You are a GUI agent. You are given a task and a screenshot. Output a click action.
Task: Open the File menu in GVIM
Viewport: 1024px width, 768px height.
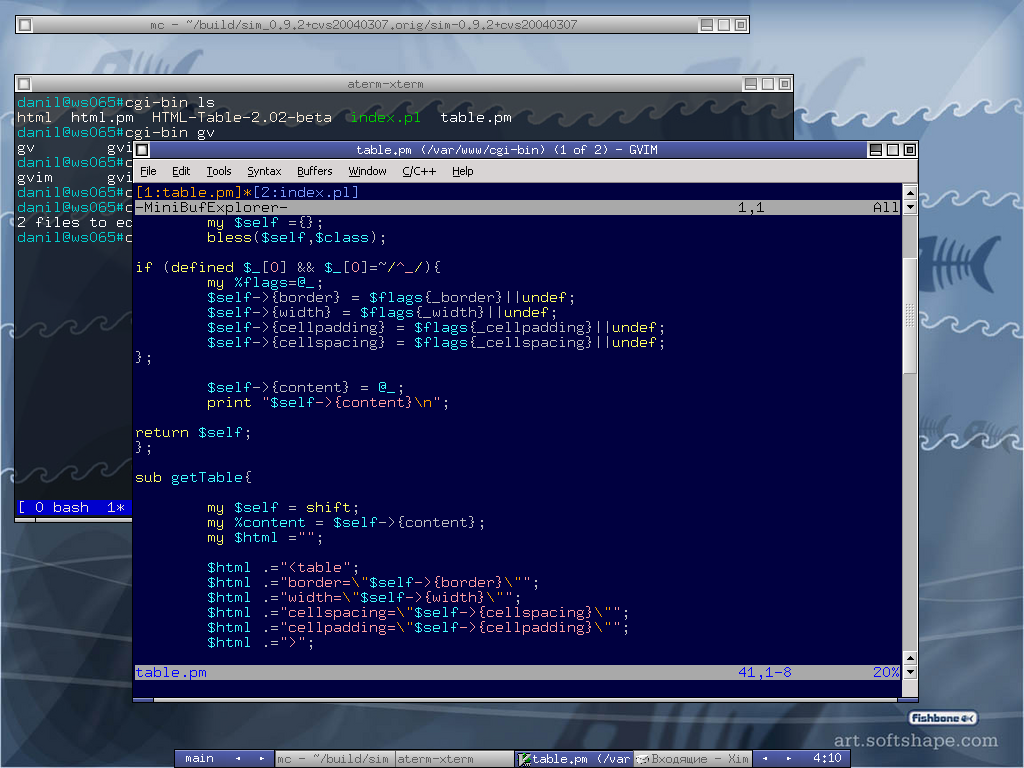[x=148, y=171]
